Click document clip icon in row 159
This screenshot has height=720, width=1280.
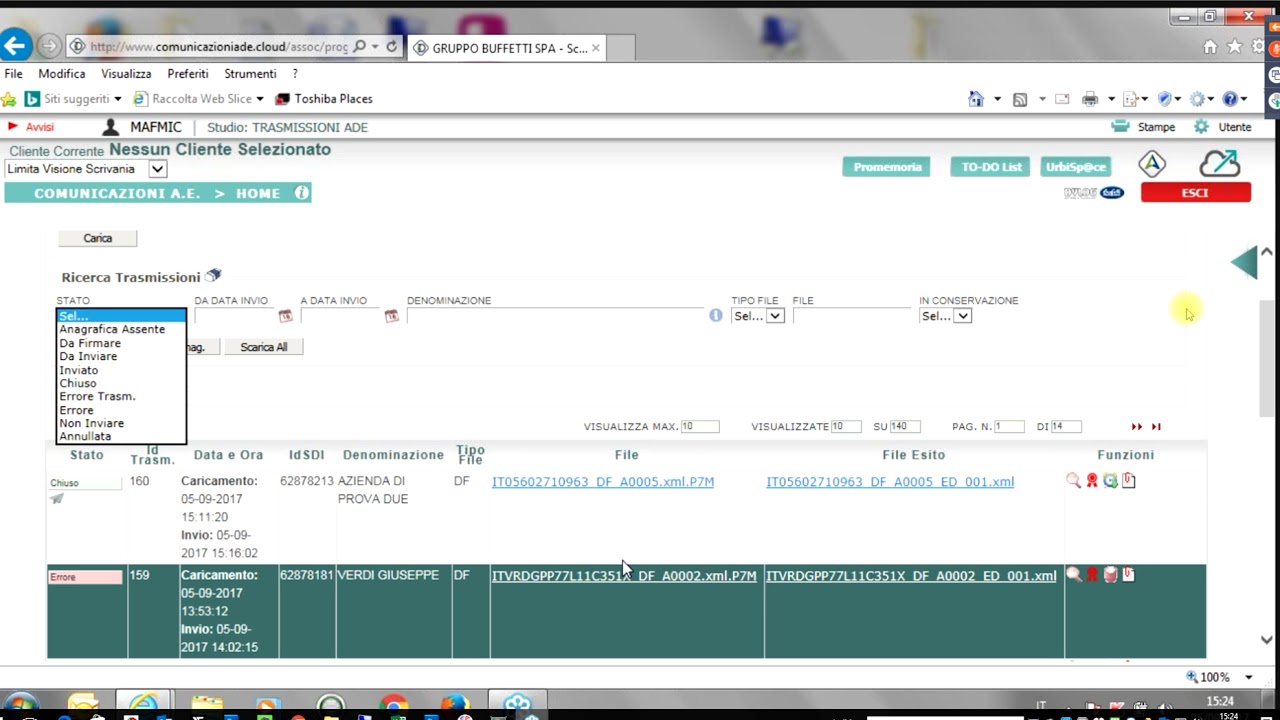click(x=1128, y=575)
